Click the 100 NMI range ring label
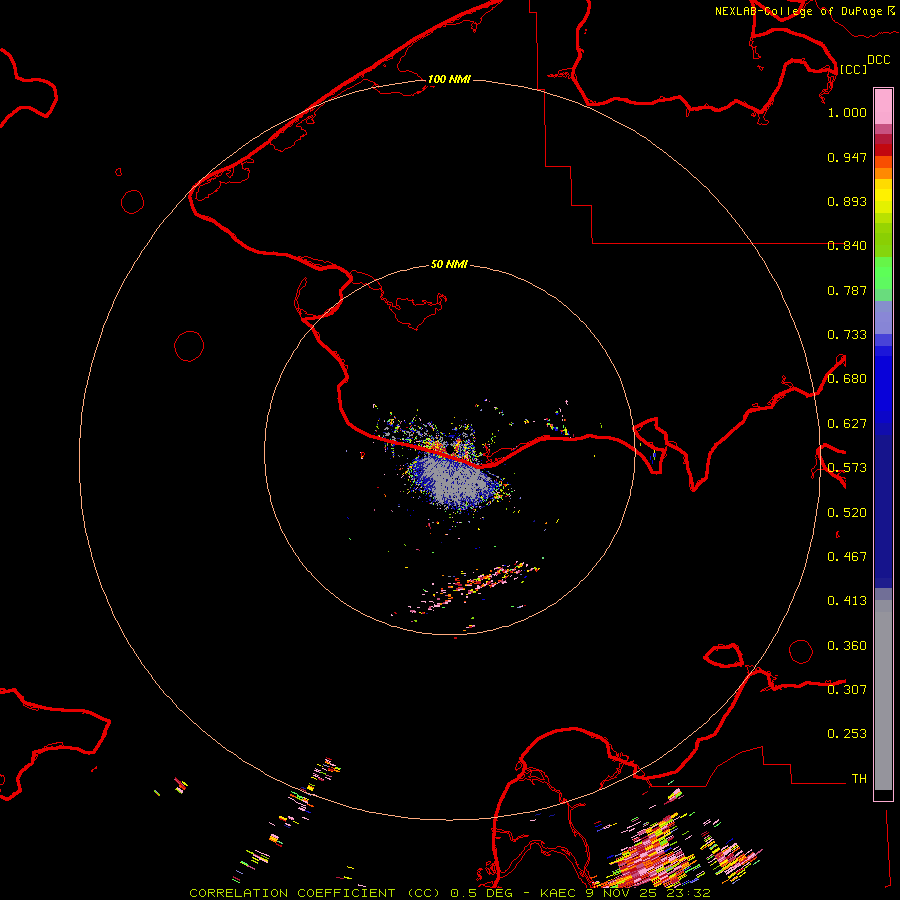Image resolution: width=900 pixels, height=900 pixels. (449, 79)
